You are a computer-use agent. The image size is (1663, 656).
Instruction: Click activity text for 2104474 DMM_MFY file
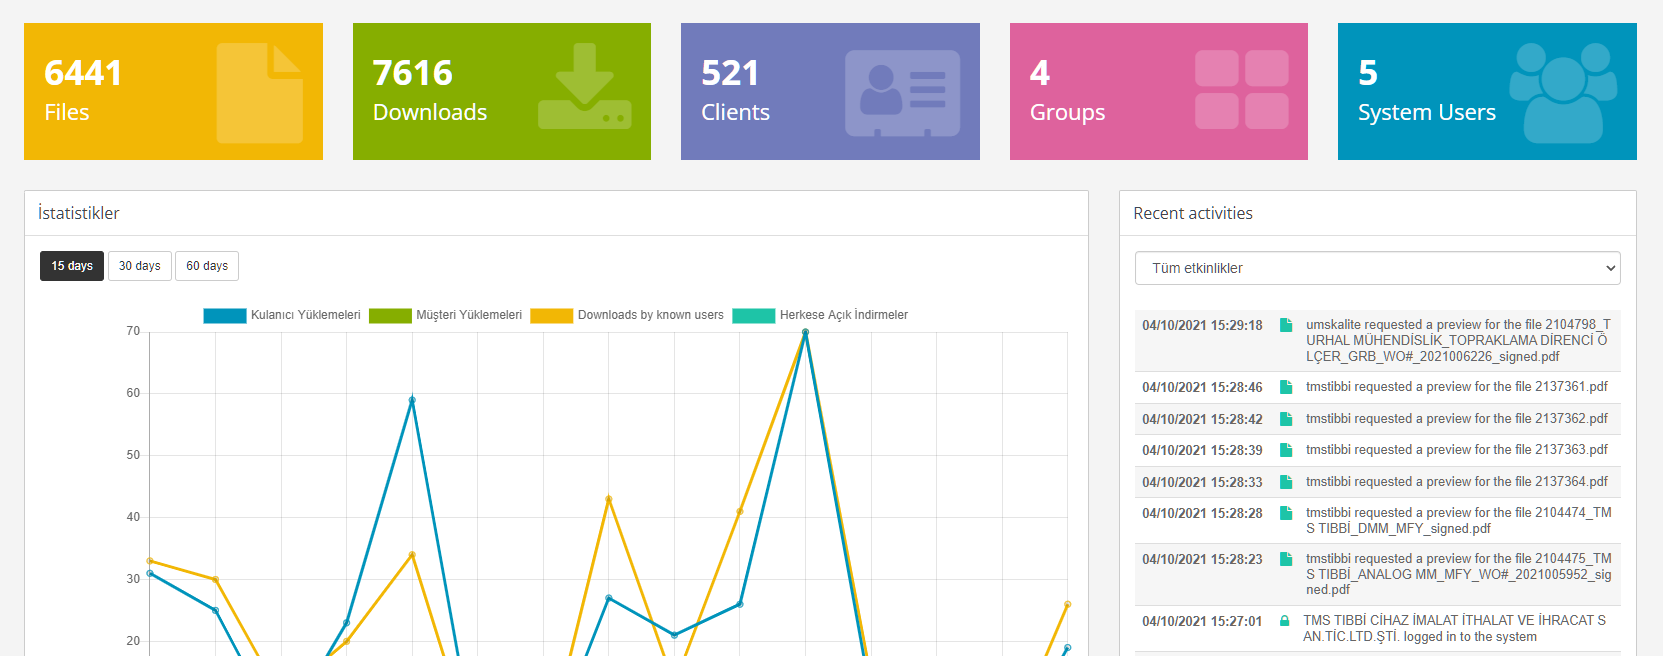1459,520
